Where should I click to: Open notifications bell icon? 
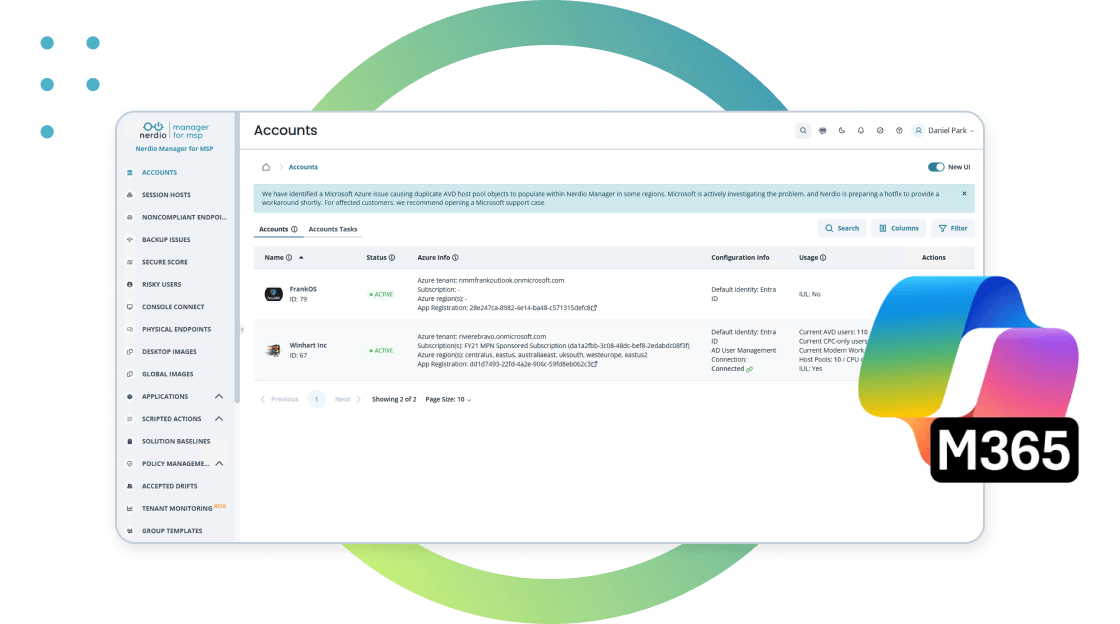[860, 131]
